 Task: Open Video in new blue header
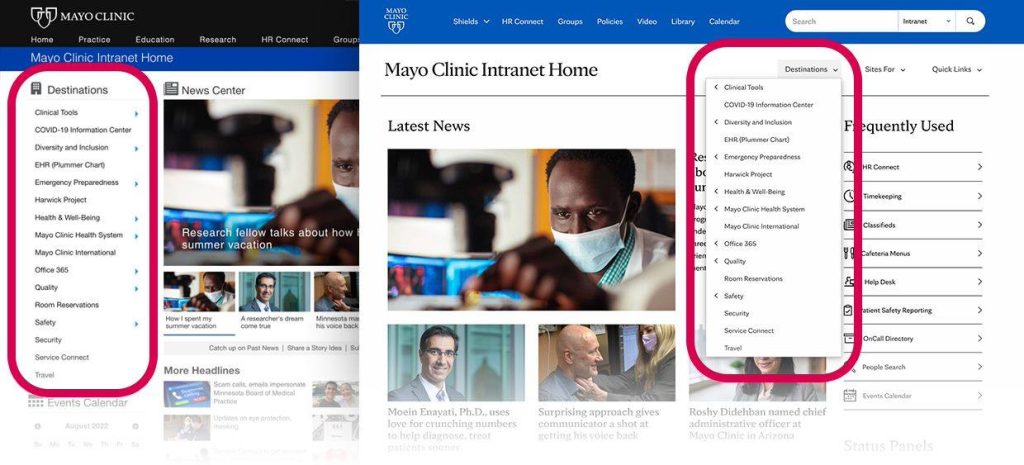[x=647, y=22]
